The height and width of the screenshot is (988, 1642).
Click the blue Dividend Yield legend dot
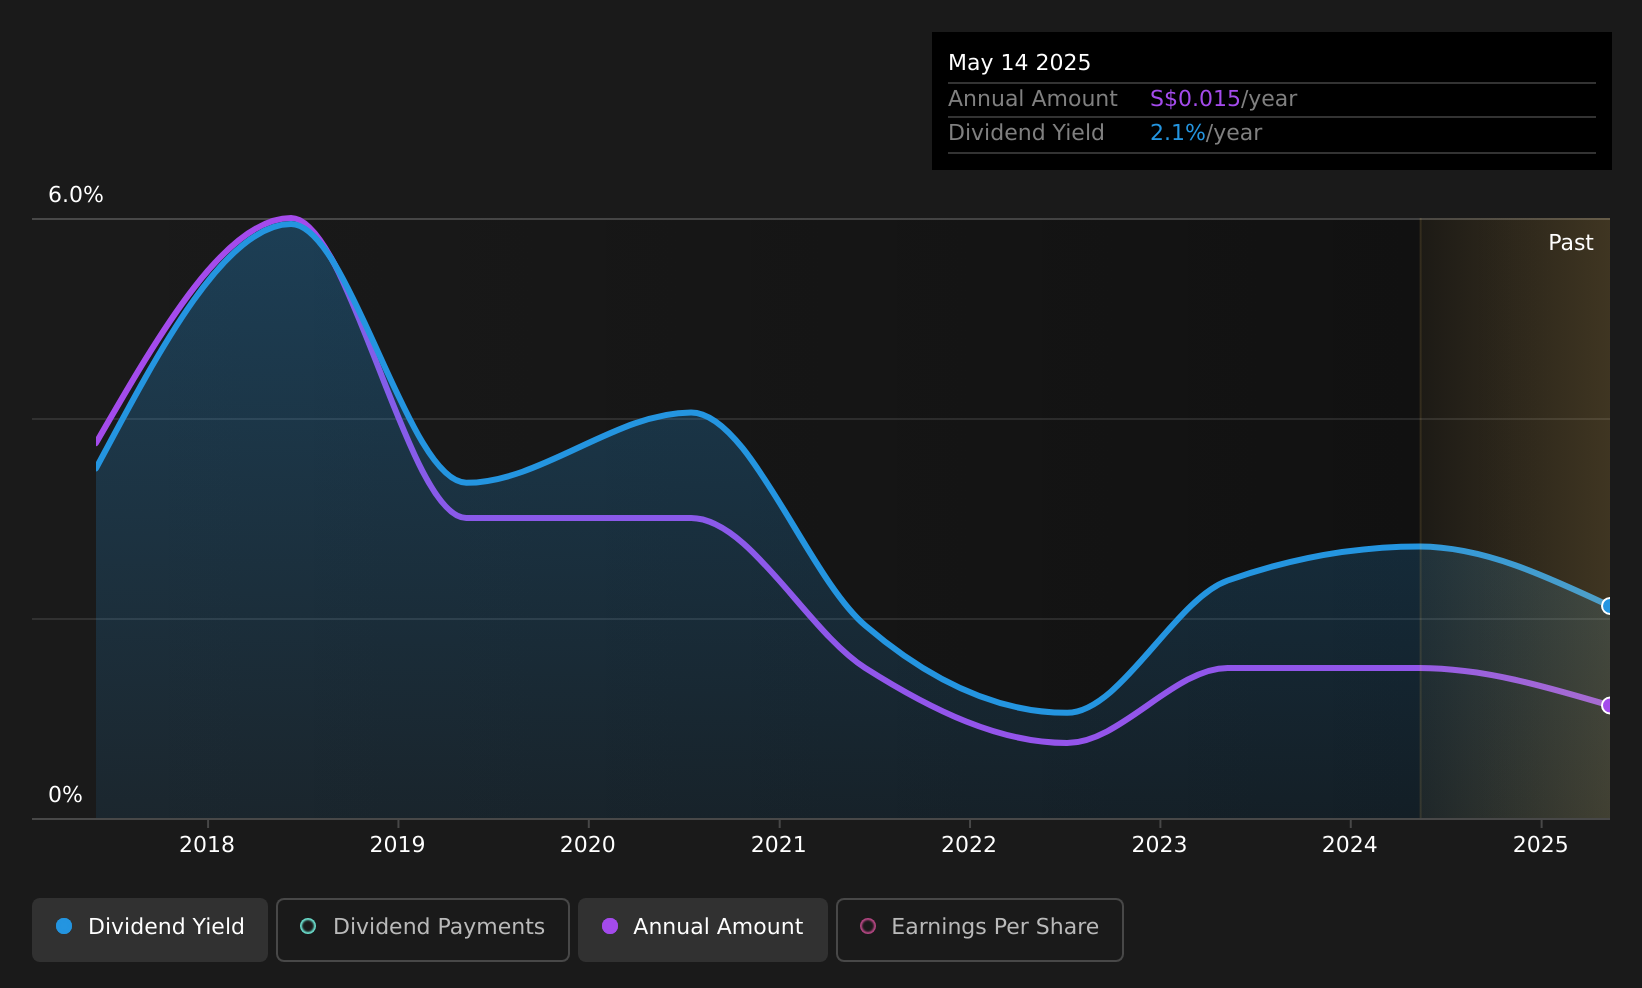[x=64, y=926]
